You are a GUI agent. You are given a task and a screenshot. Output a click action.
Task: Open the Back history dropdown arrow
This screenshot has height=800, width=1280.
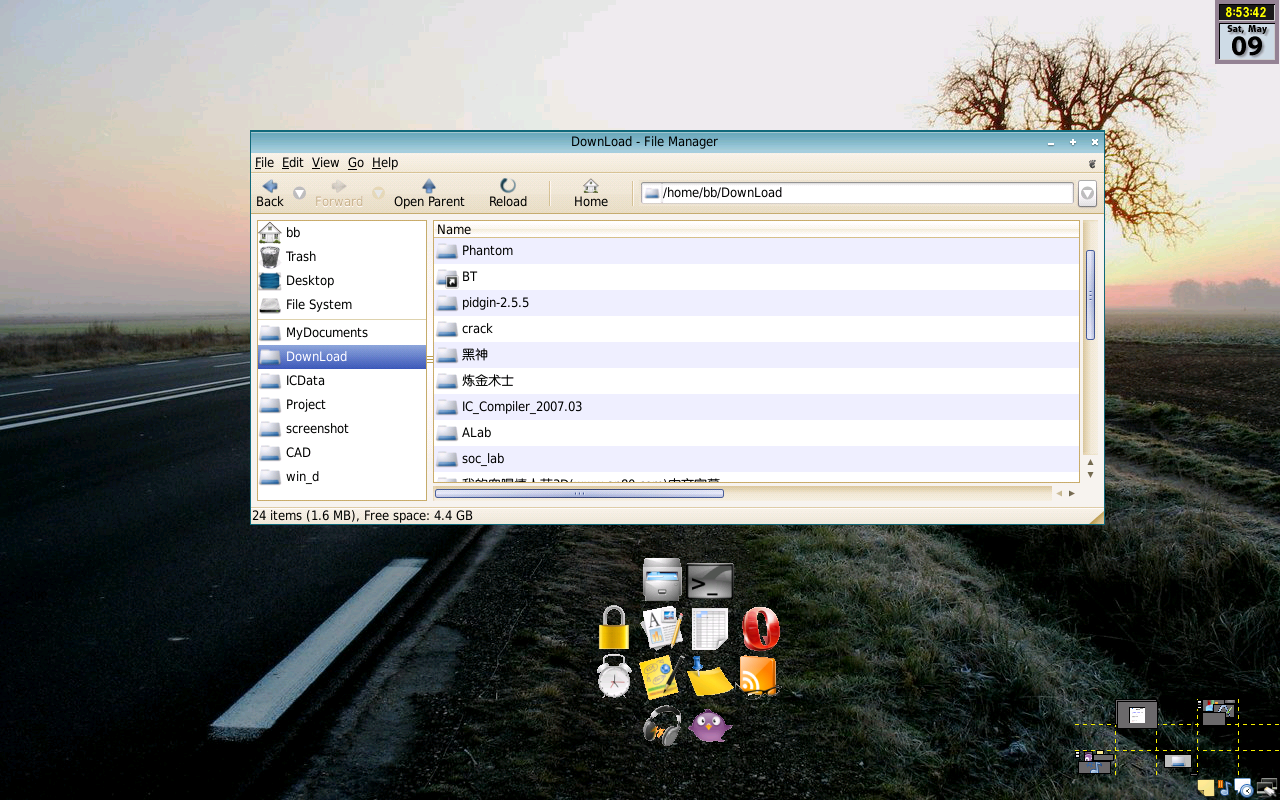(x=299, y=193)
